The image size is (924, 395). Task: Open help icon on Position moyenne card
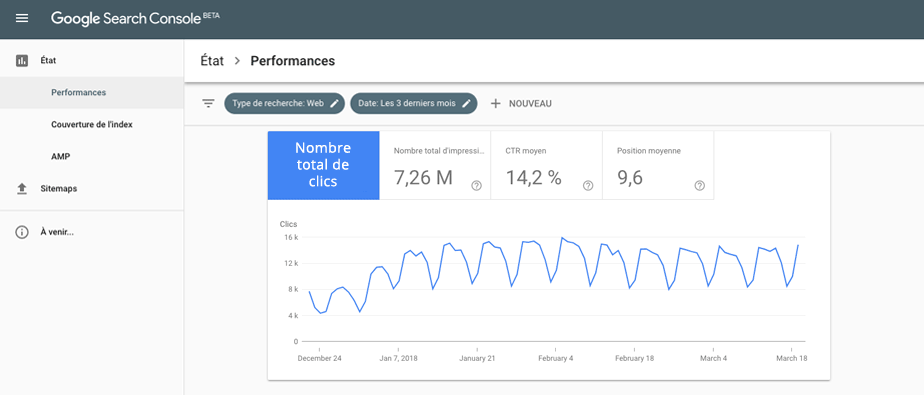(699, 186)
